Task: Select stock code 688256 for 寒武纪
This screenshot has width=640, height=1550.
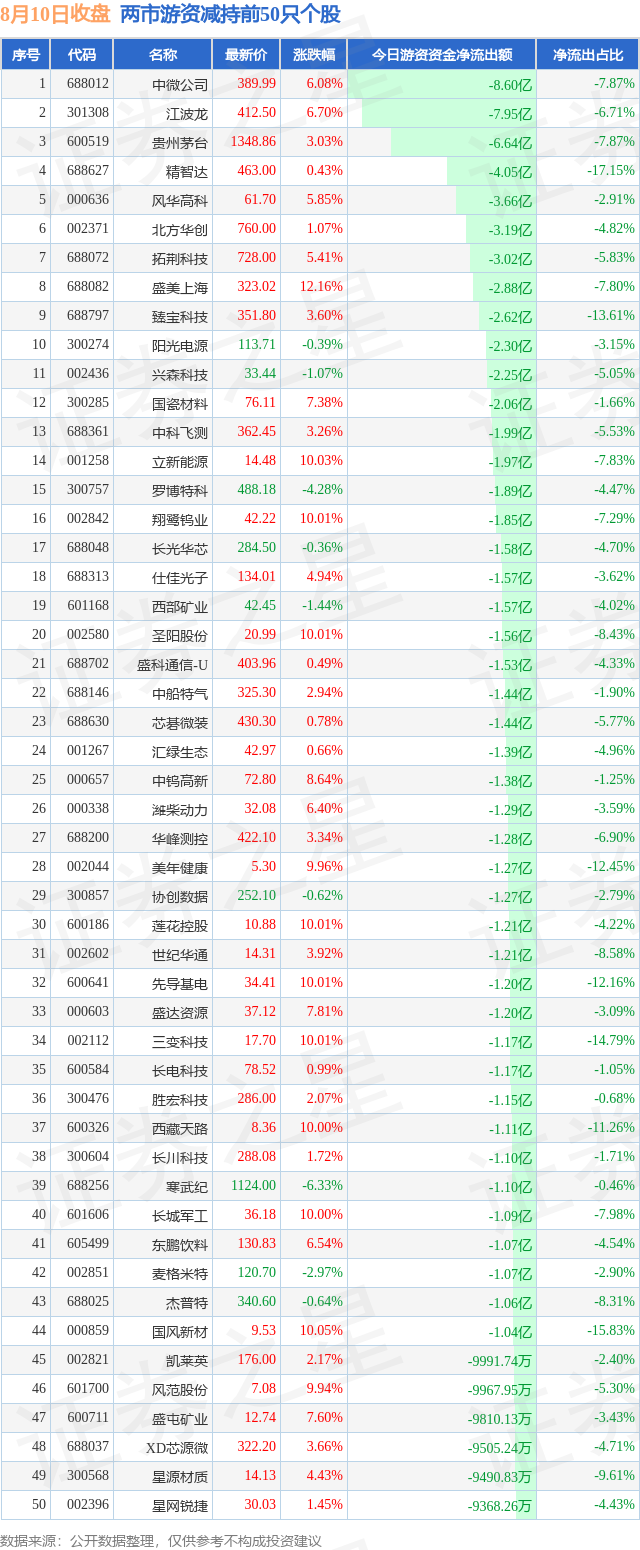Action: (88, 1185)
